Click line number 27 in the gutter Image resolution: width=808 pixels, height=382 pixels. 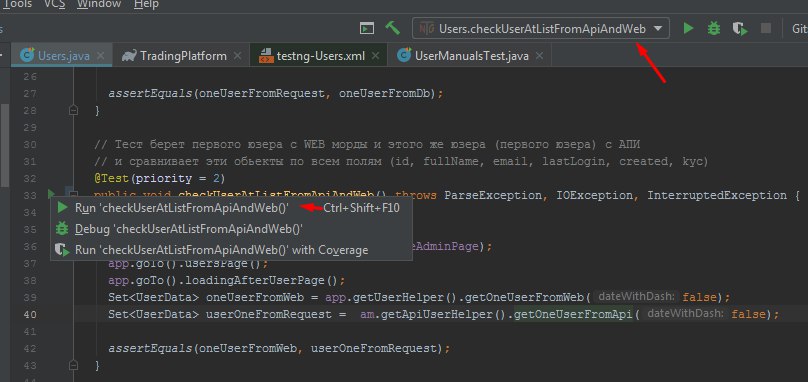pos(30,93)
